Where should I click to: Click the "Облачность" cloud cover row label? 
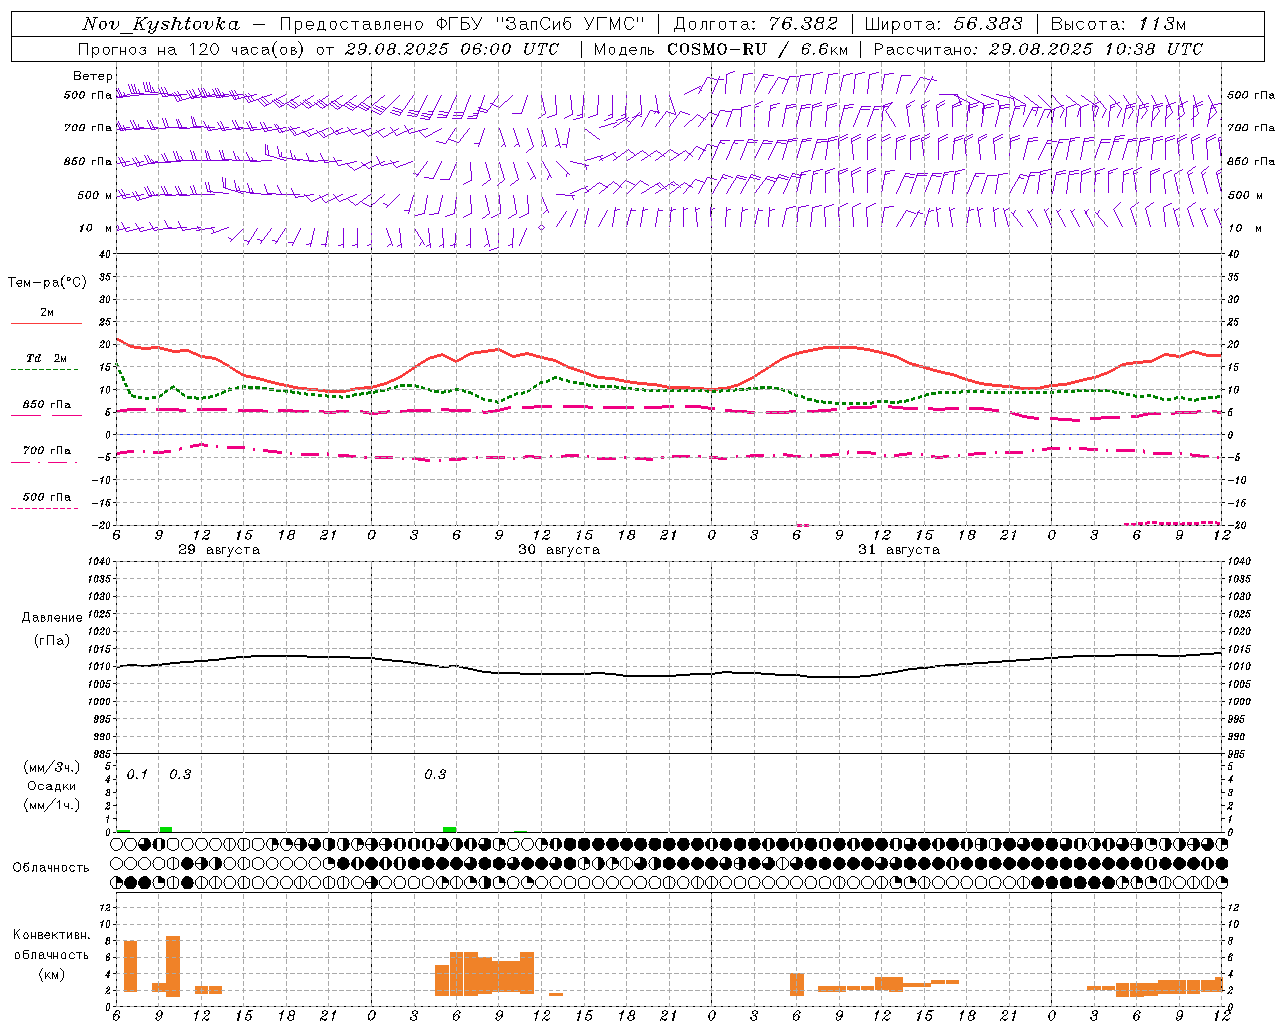[51, 868]
